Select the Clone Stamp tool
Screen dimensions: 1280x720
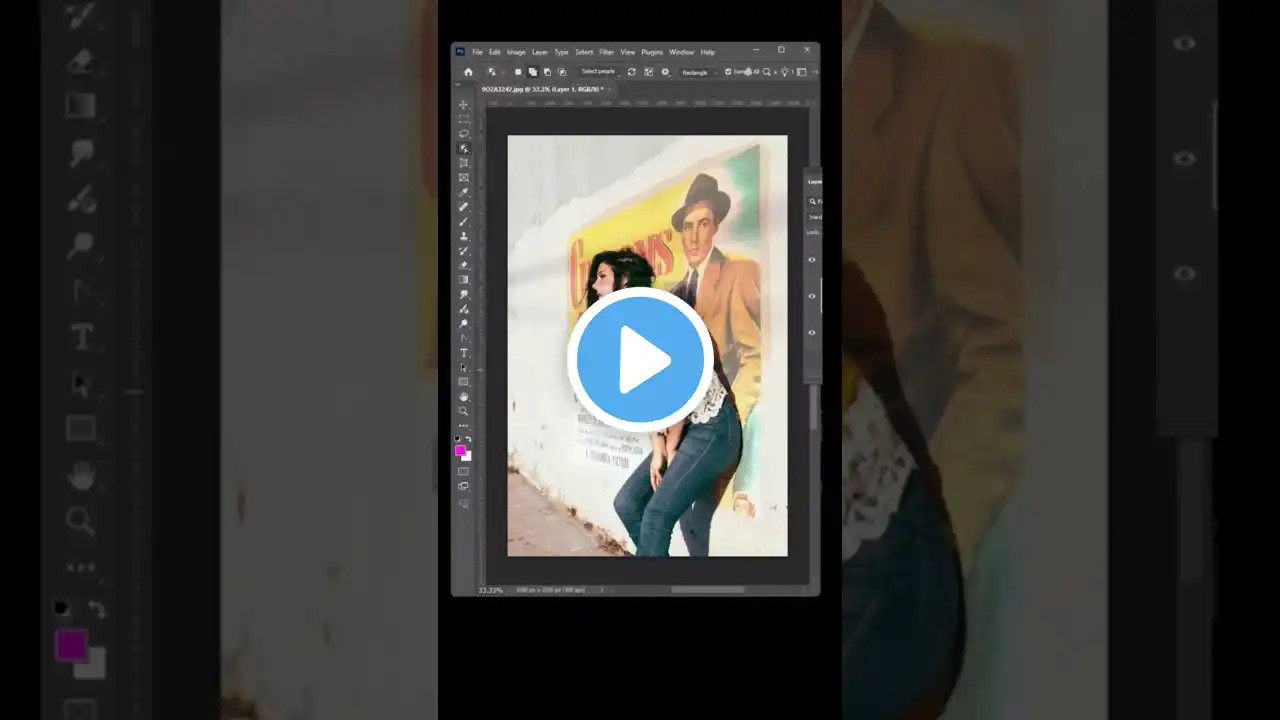(463, 236)
